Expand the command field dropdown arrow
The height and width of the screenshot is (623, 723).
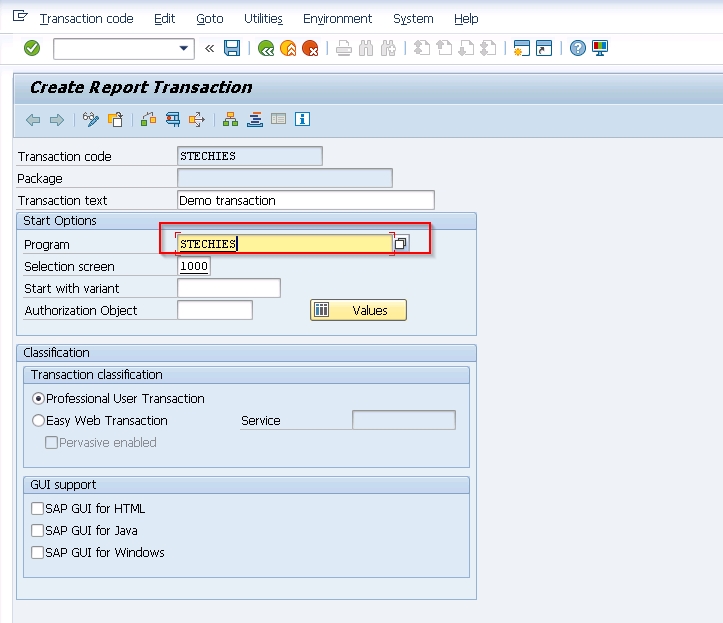pyautogui.click(x=184, y=48)
